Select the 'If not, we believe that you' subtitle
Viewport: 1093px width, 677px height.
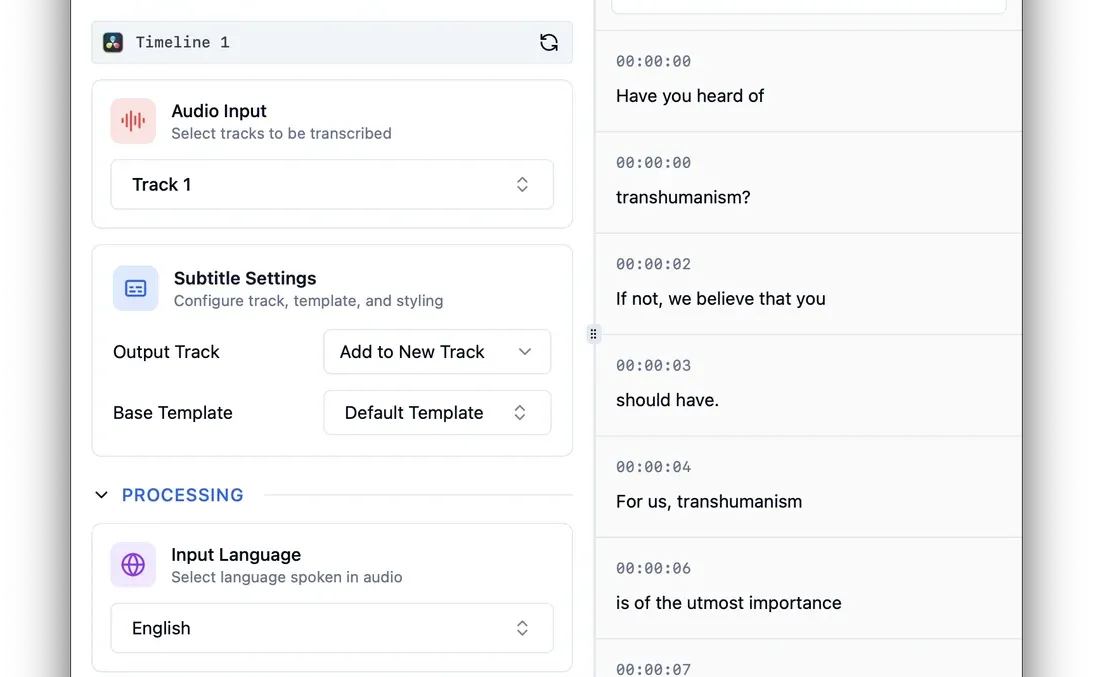tap(721, 299)
